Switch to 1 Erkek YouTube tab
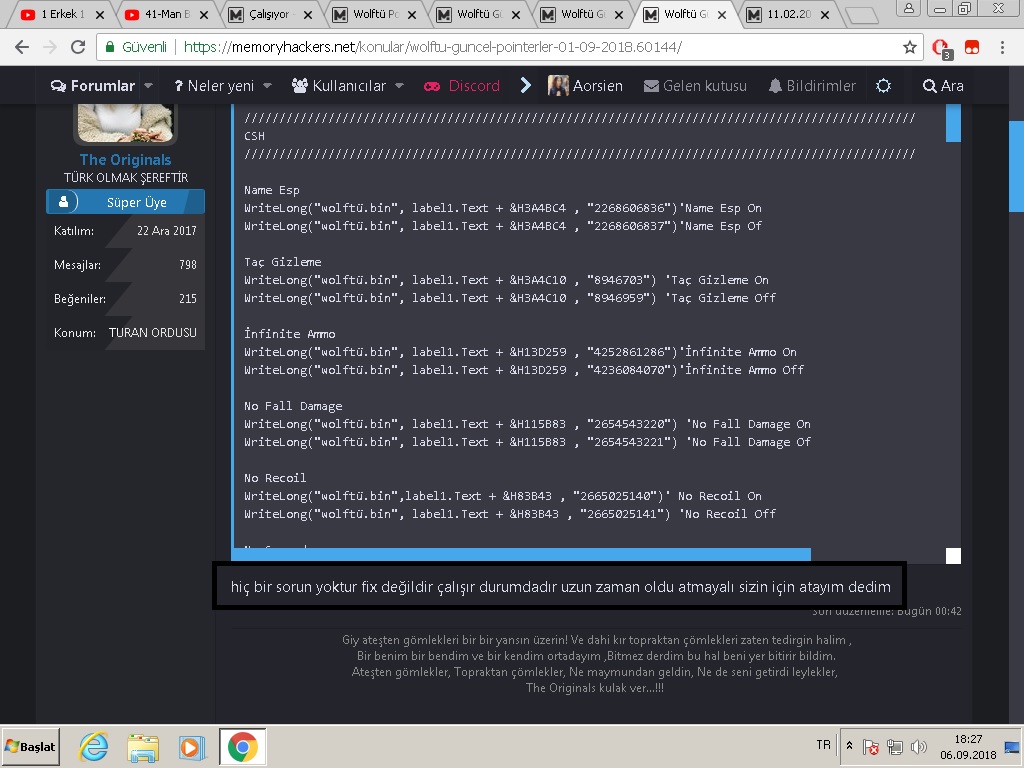 point(56,14)
